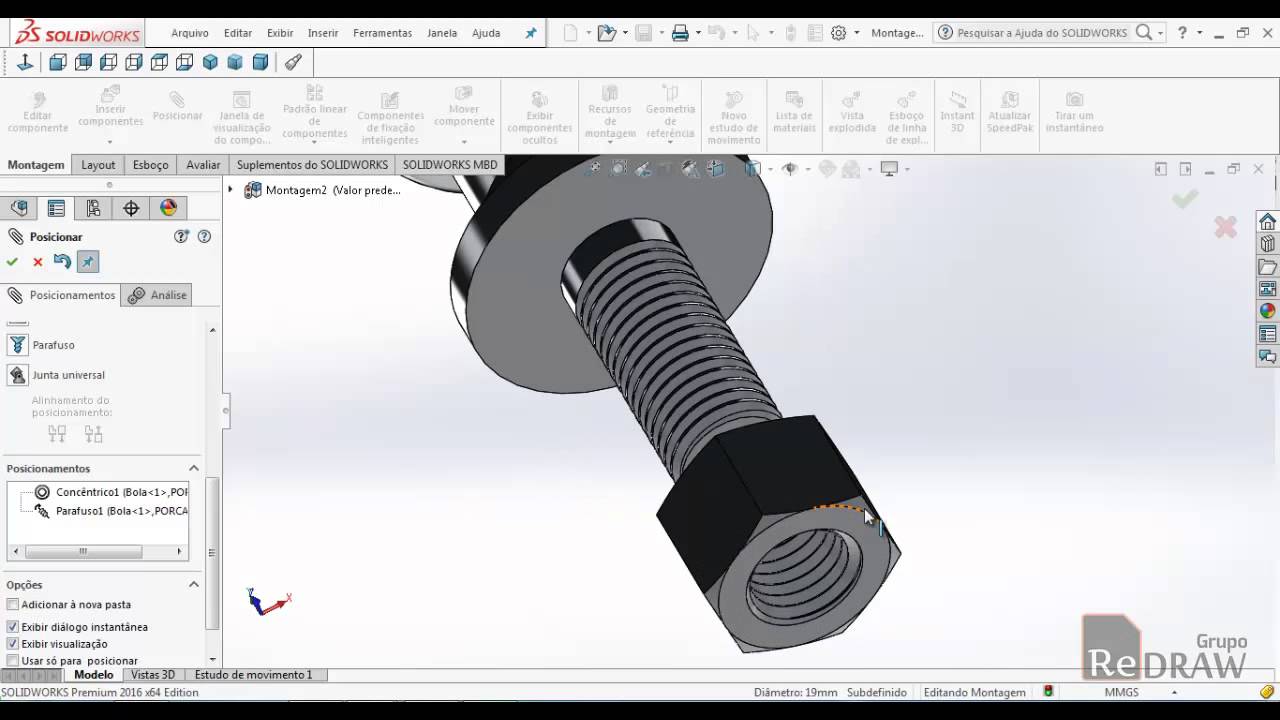Image resolution: width=1280 pixels, height=720 pixels.
Task: Click the flashlight icon in views toolbar
Action: (293, 63)
